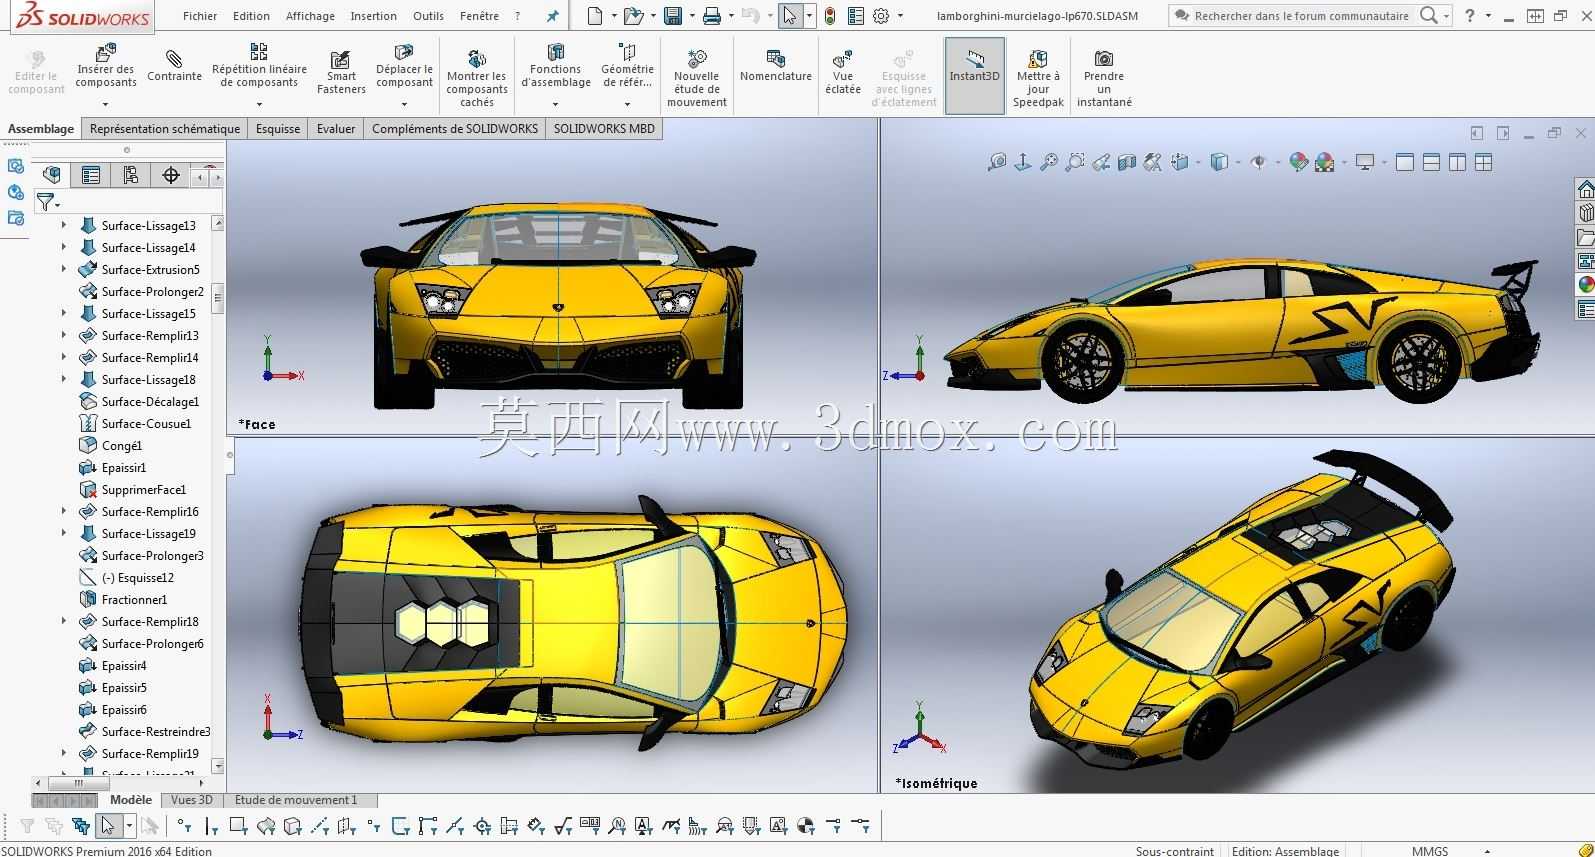Click the Save floppy disk icon
1595x857 pixels.
tap(673, 16)
